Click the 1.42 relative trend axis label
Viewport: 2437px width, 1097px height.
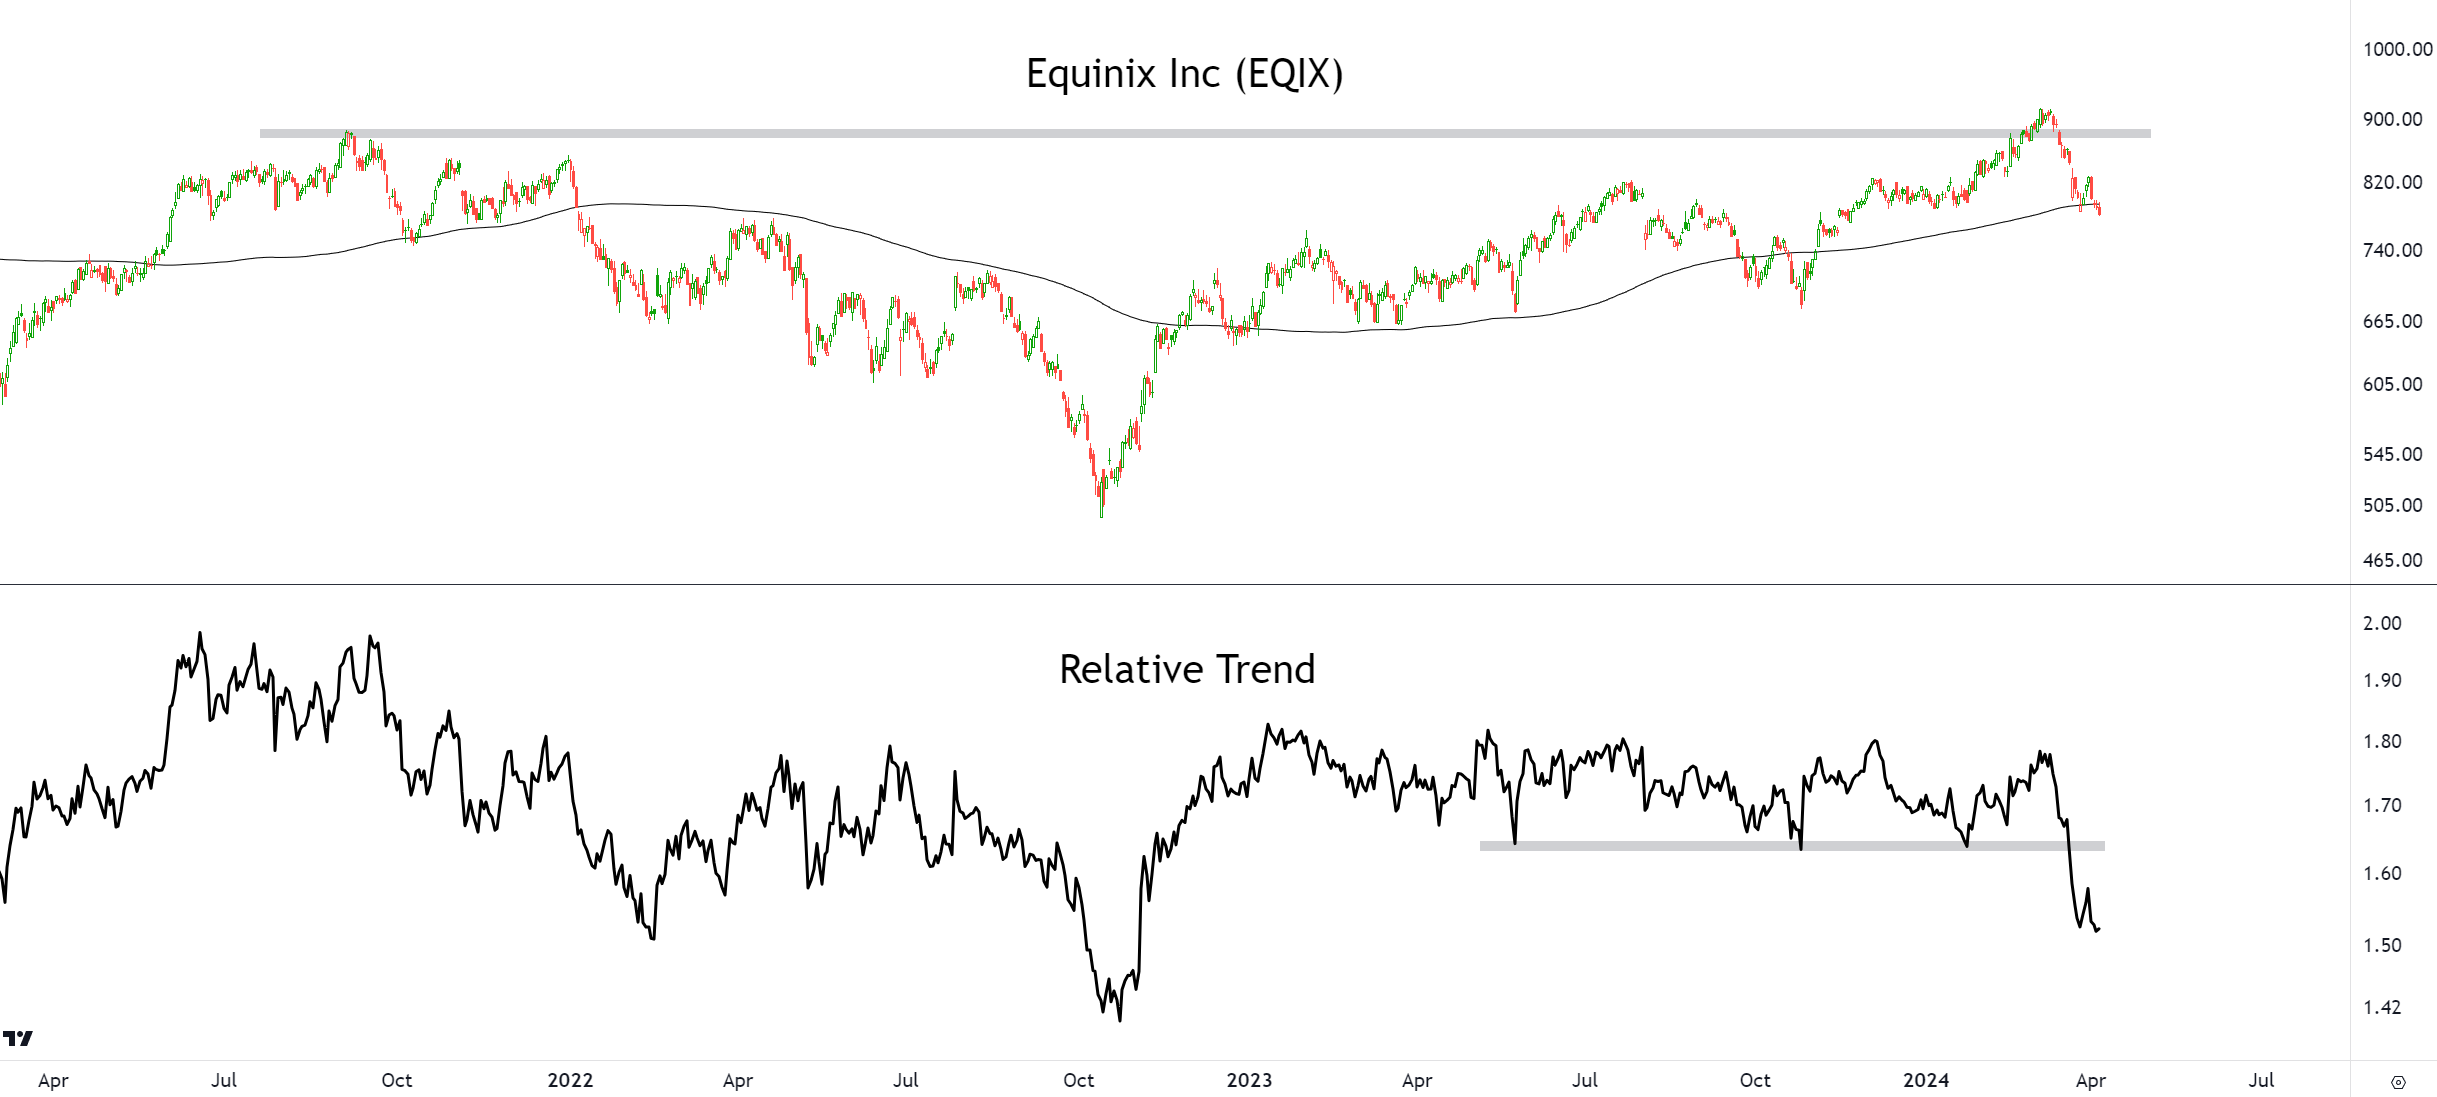[x=2382, y=1007]
